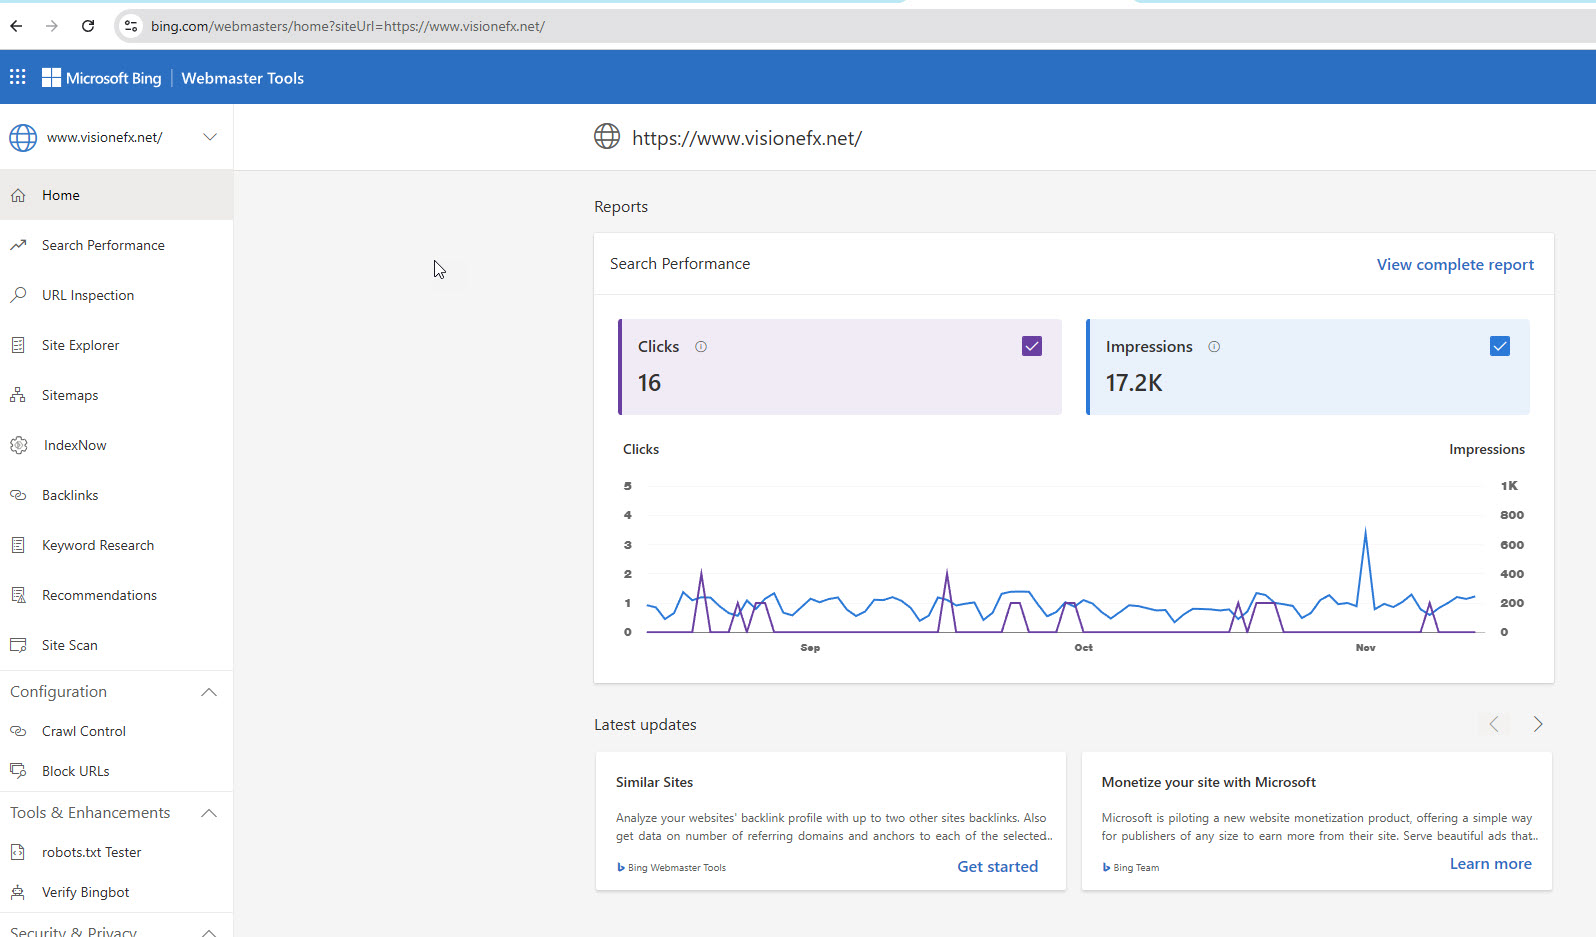1596x937 pixels.
Task: Click the browser address bar URL
Action: click(348, 26)
